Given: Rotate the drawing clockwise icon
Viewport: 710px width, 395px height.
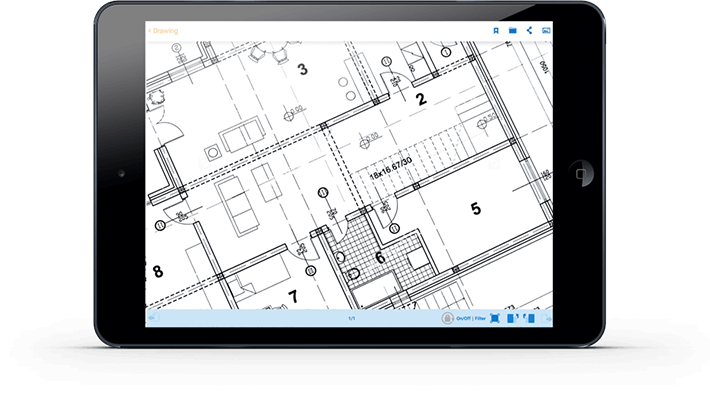Looking at the screenshot, I should pyautogui.click(x=512, y=318).
